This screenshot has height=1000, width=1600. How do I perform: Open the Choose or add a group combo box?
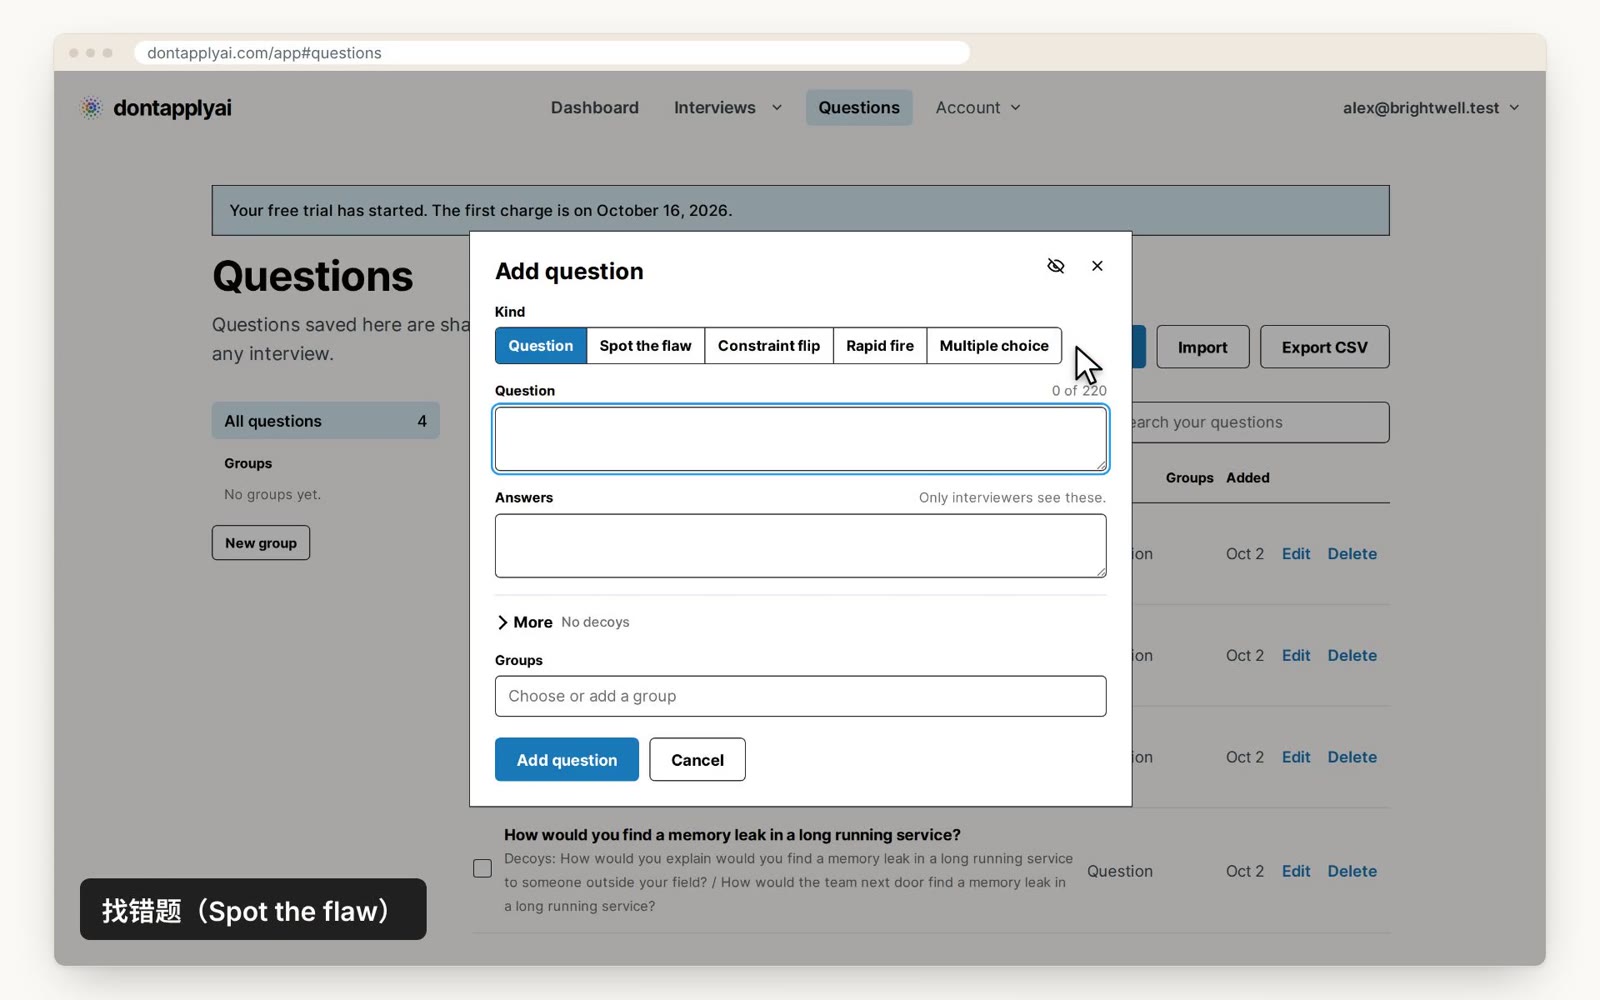pos(800,696)
